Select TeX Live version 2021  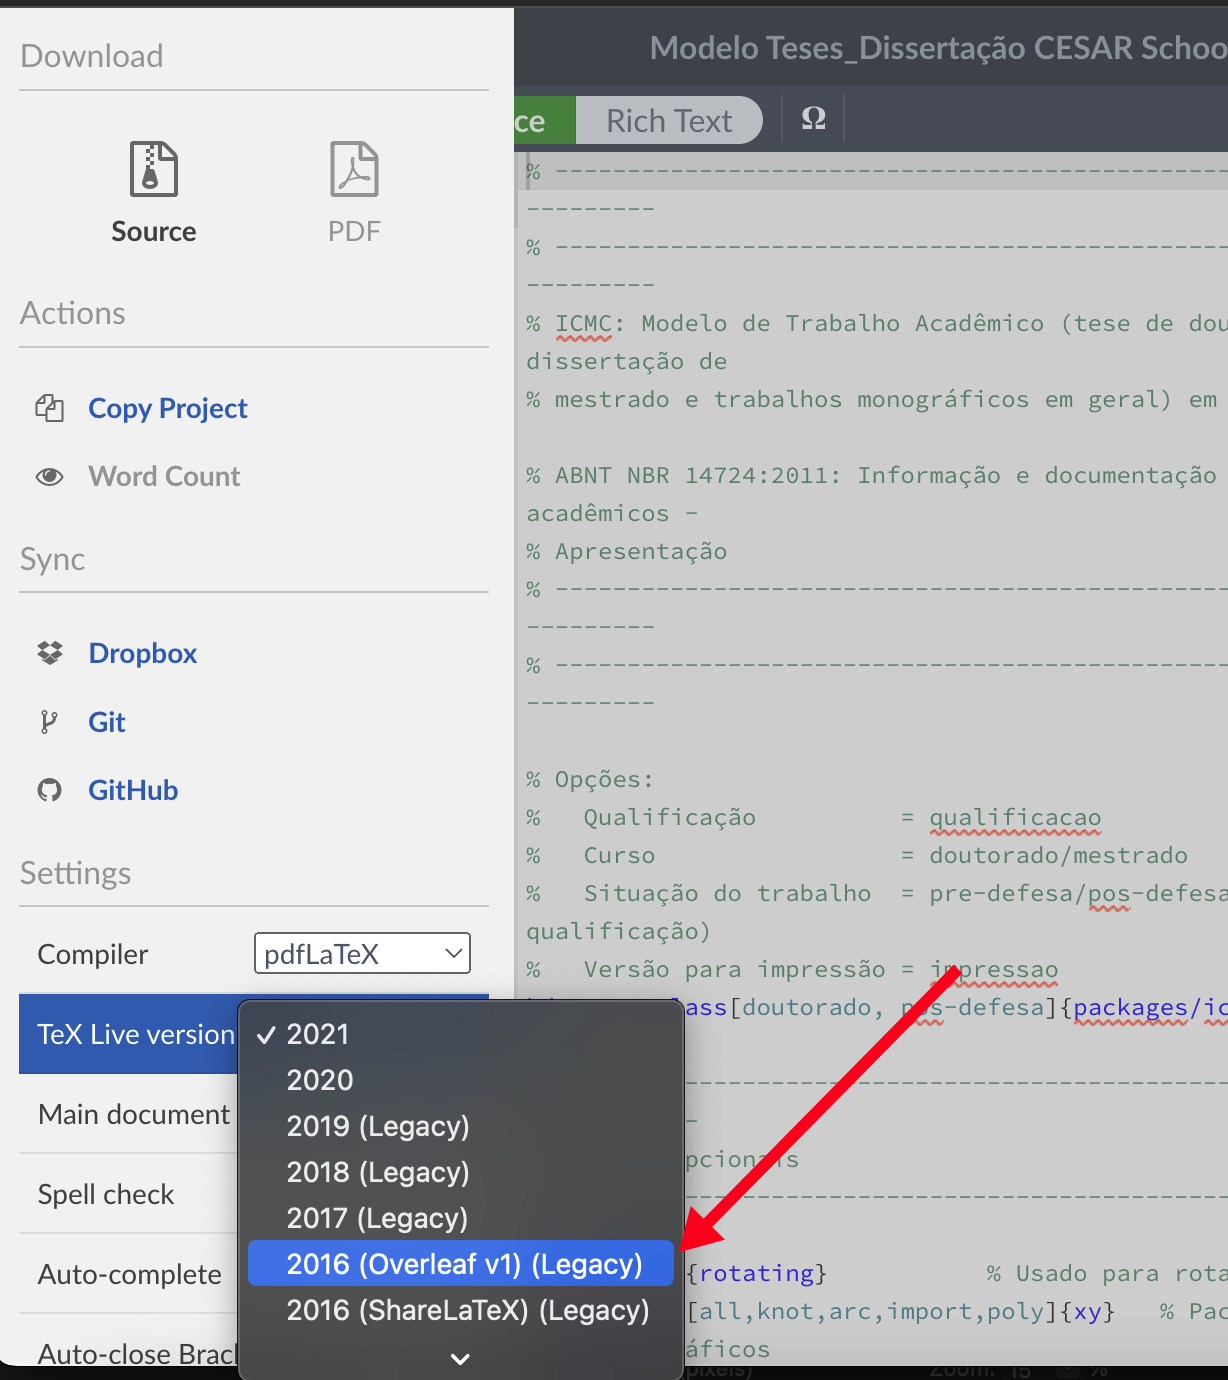coord(460,1034)
